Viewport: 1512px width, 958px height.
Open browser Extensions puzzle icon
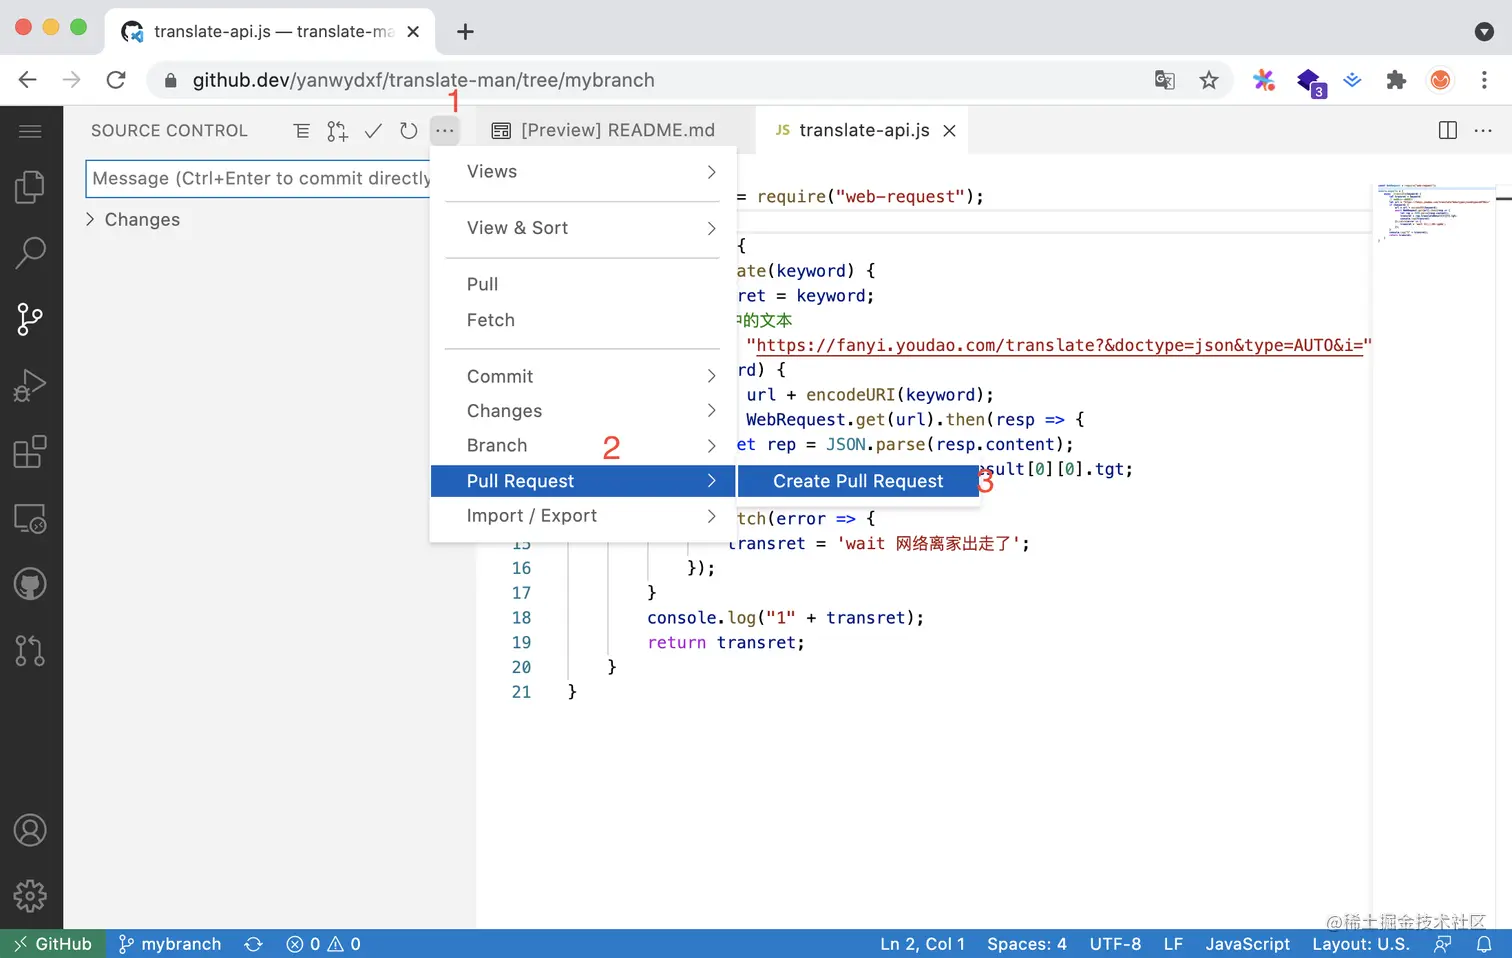(1396, 80)
